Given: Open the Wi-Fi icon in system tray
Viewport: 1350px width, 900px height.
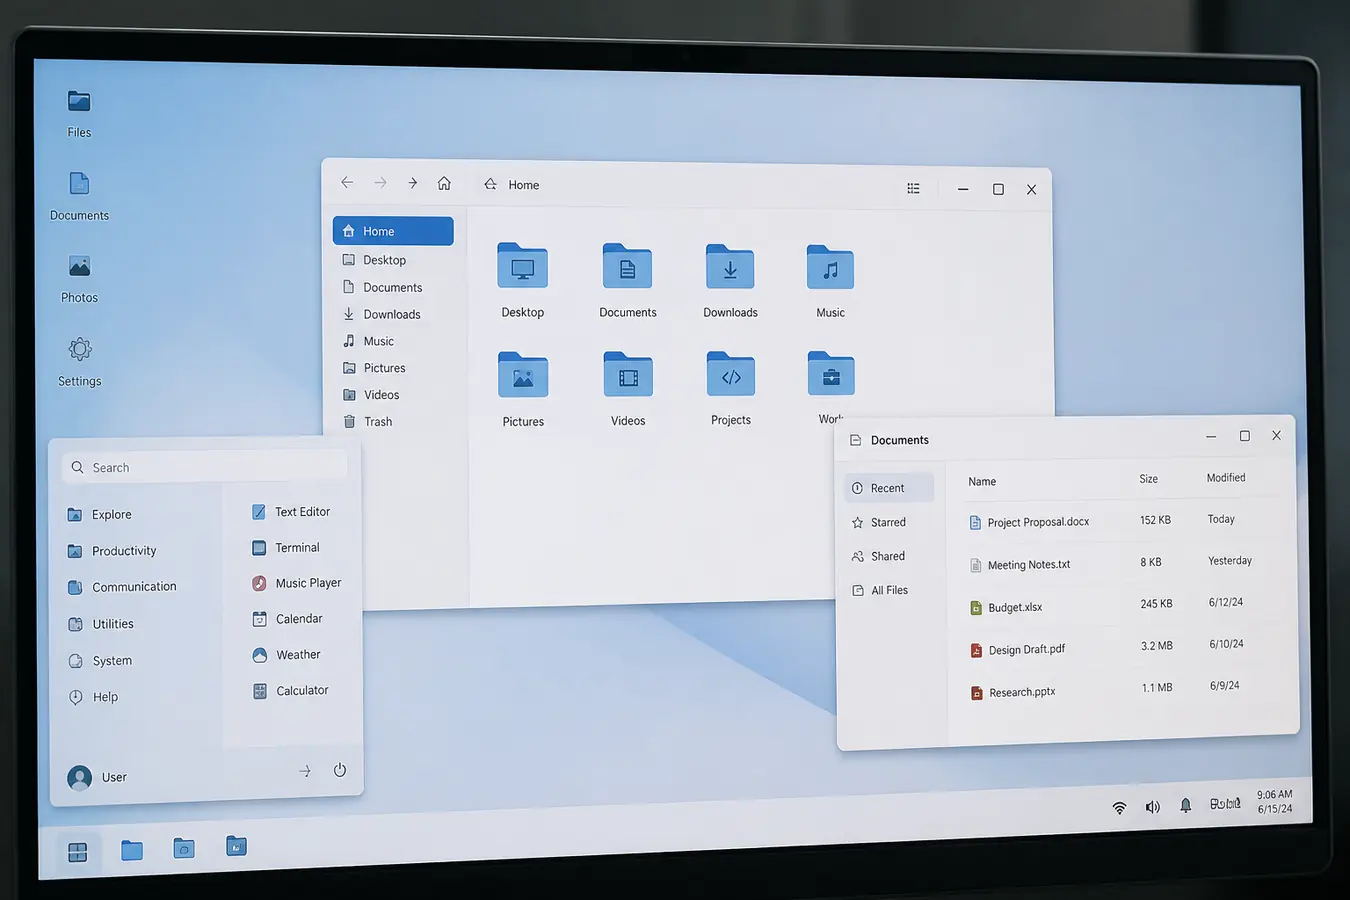Looking at the screenshot, I should 1119,808.
